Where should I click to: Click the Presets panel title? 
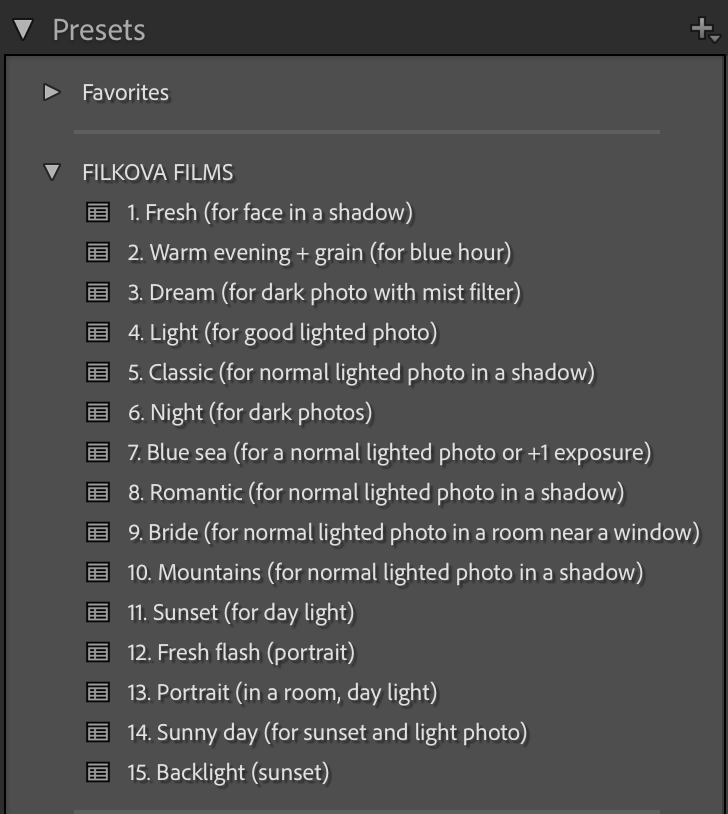98,30
